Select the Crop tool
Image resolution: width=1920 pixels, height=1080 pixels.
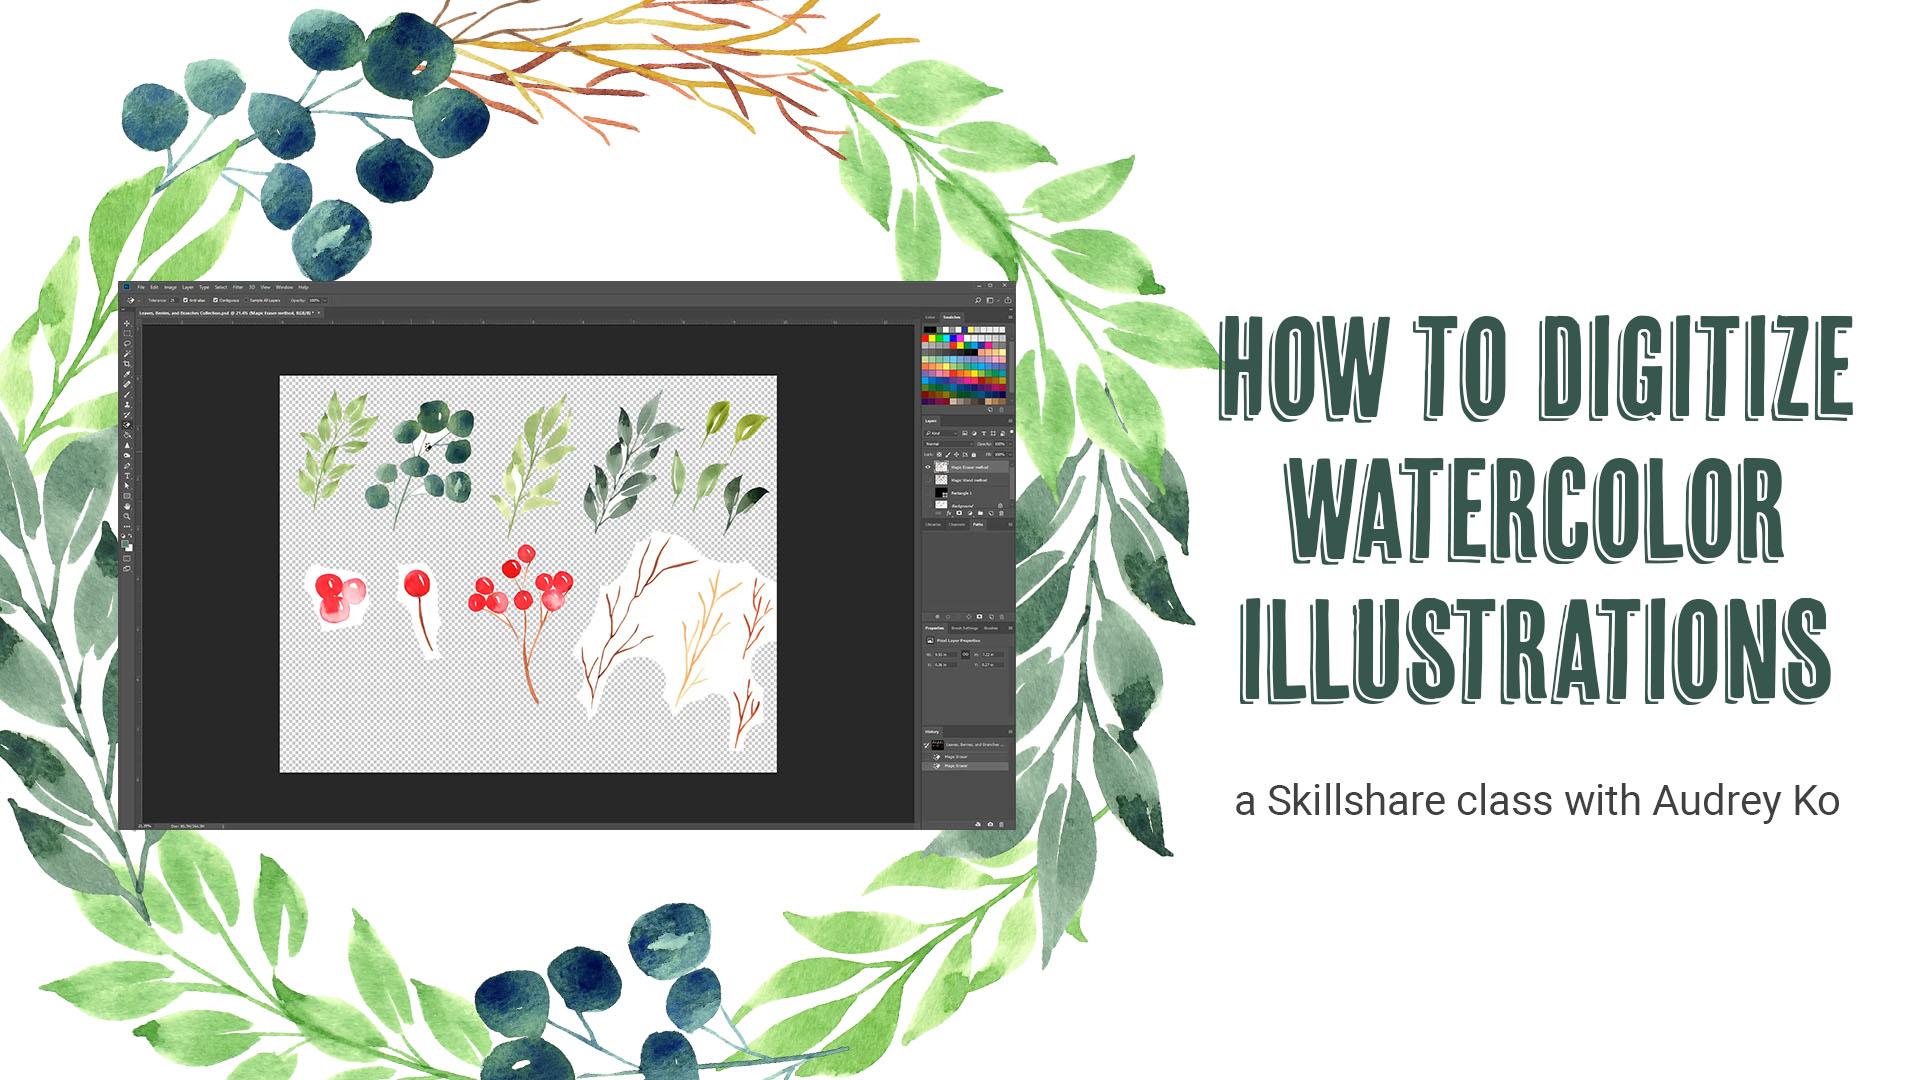click(x=127, y=364)
